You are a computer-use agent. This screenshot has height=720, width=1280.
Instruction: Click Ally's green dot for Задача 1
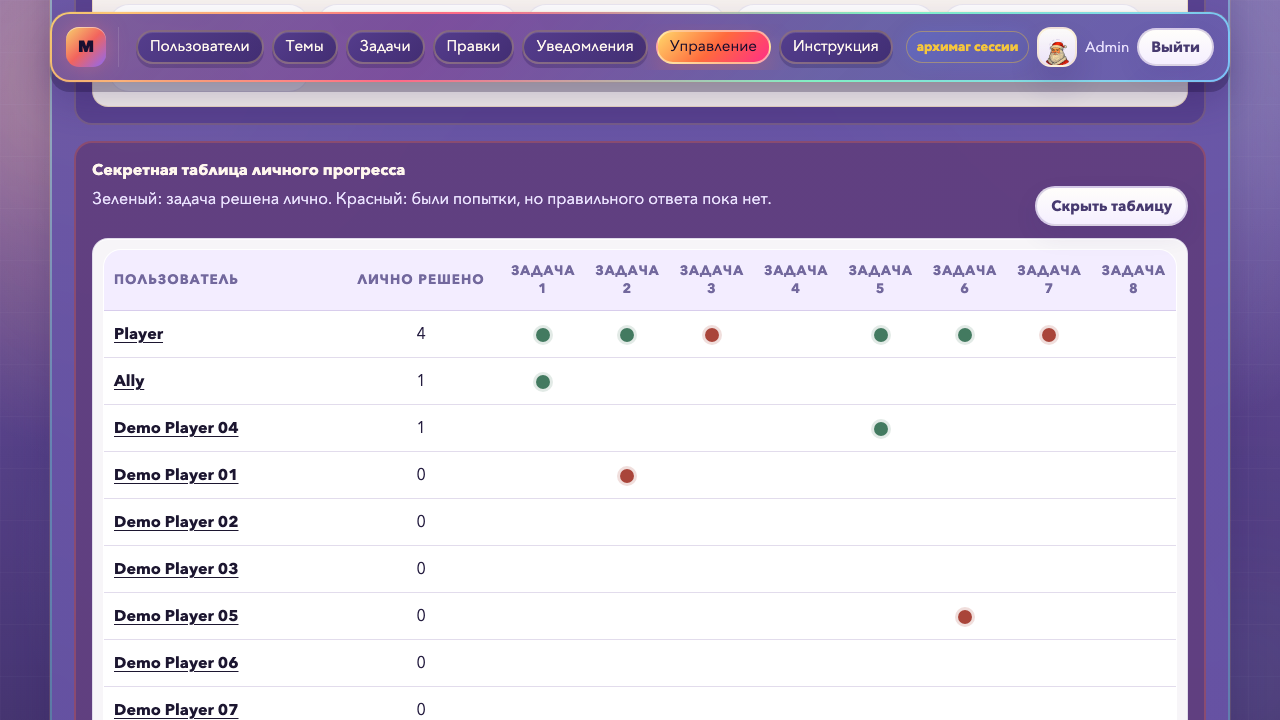[x=543, y=382]
